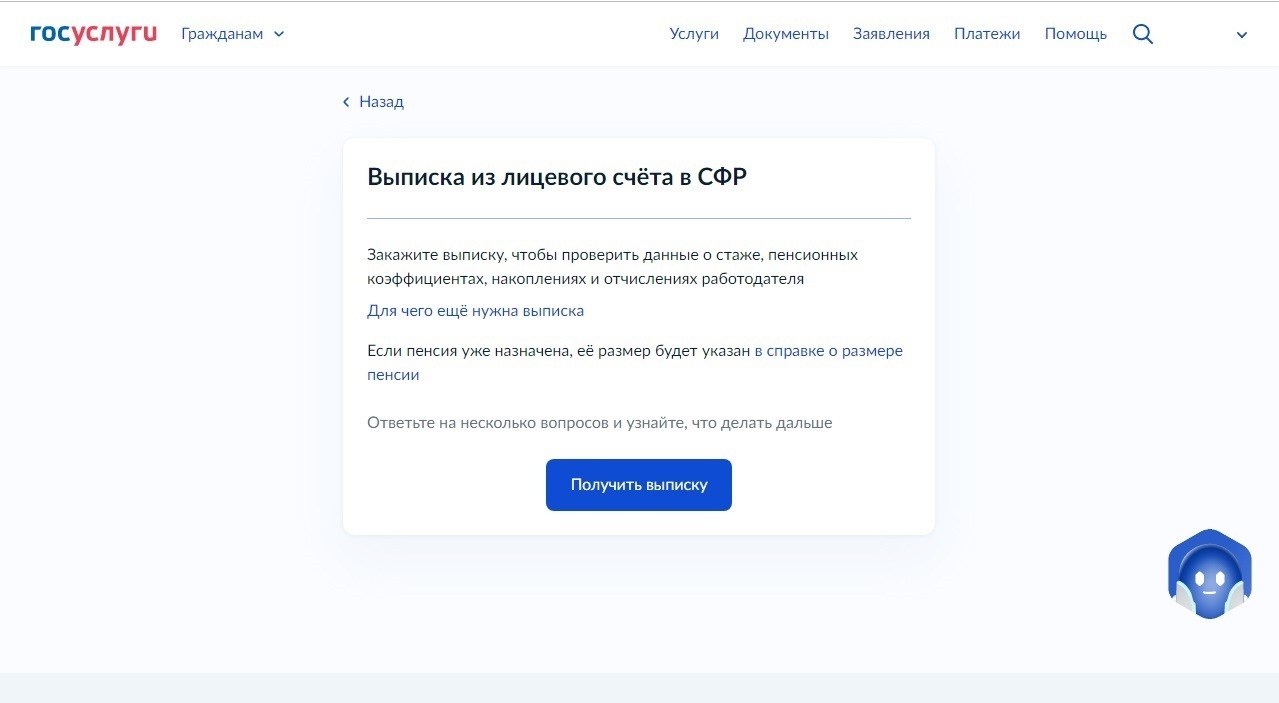Click the chevron arrow next to Гражданам
This screenshot has width=1279, height=703.
pyautogui.click(x=279, y=34)
